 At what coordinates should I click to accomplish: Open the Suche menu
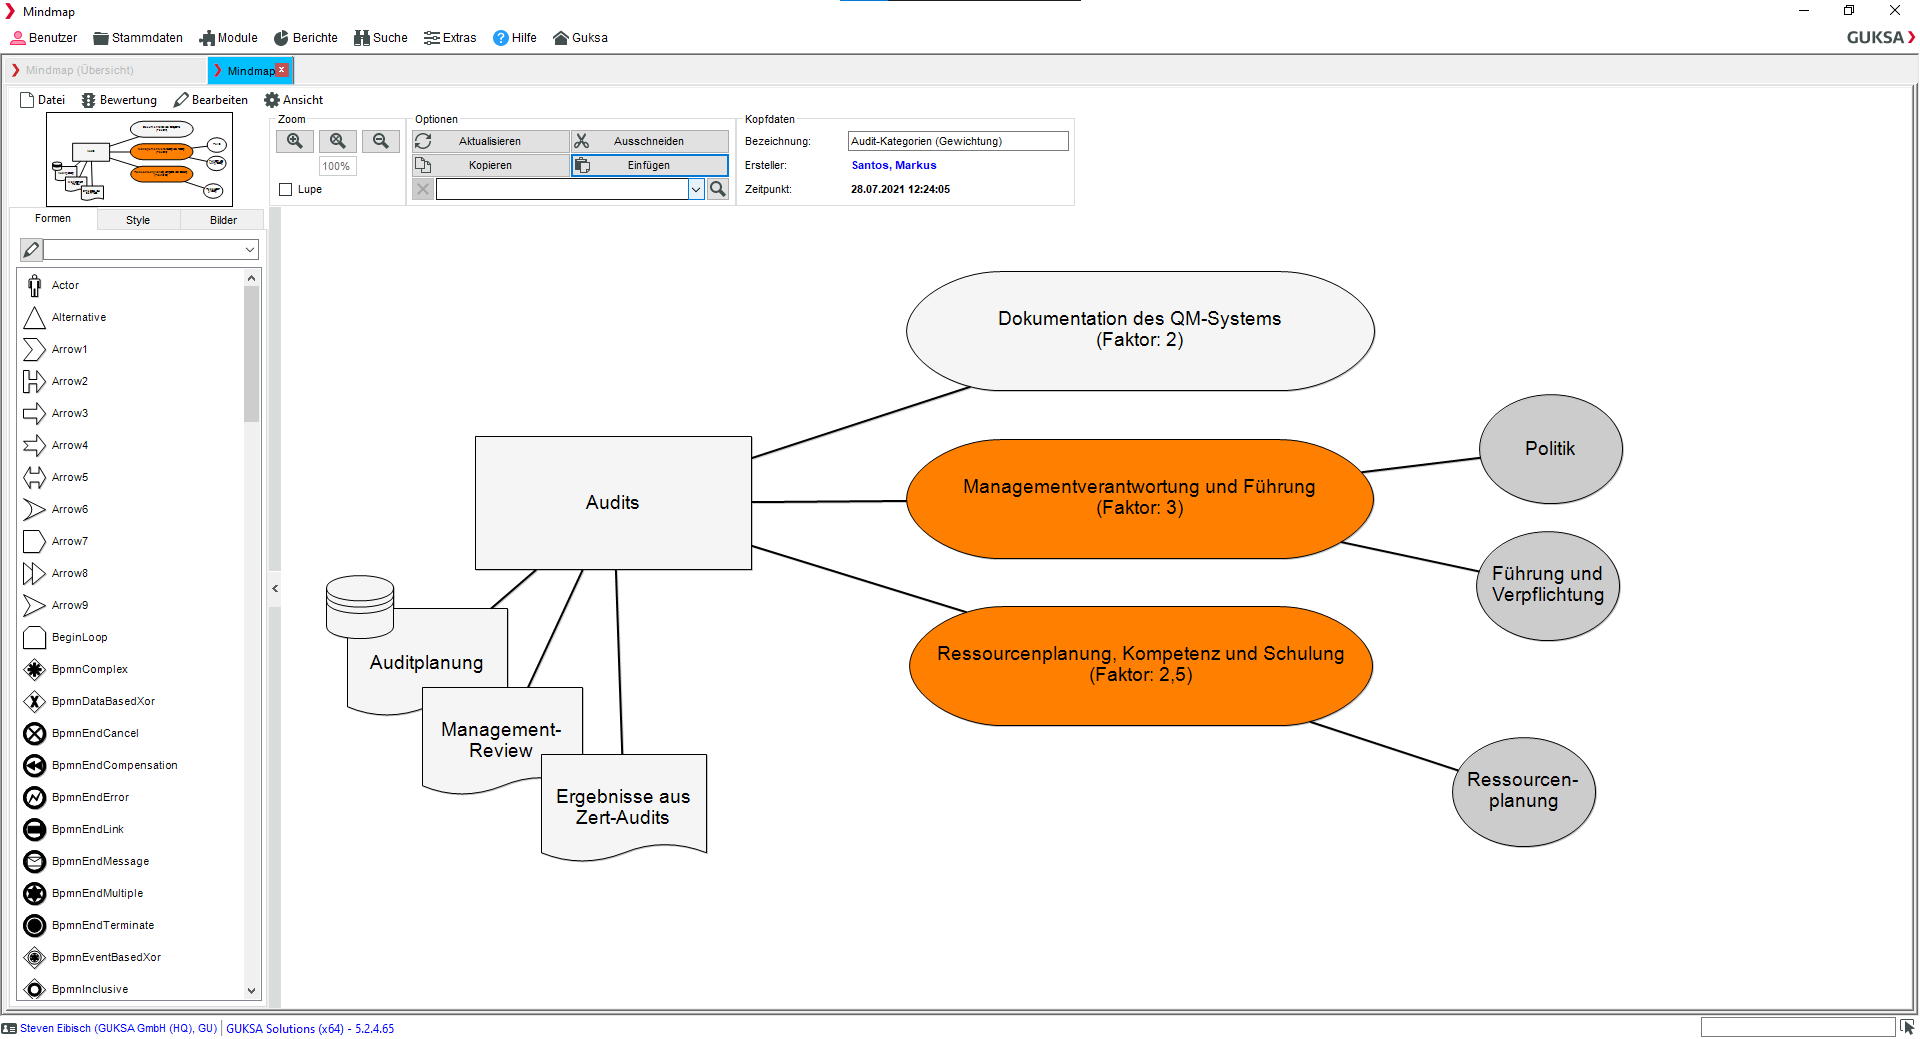pos(381,38)
